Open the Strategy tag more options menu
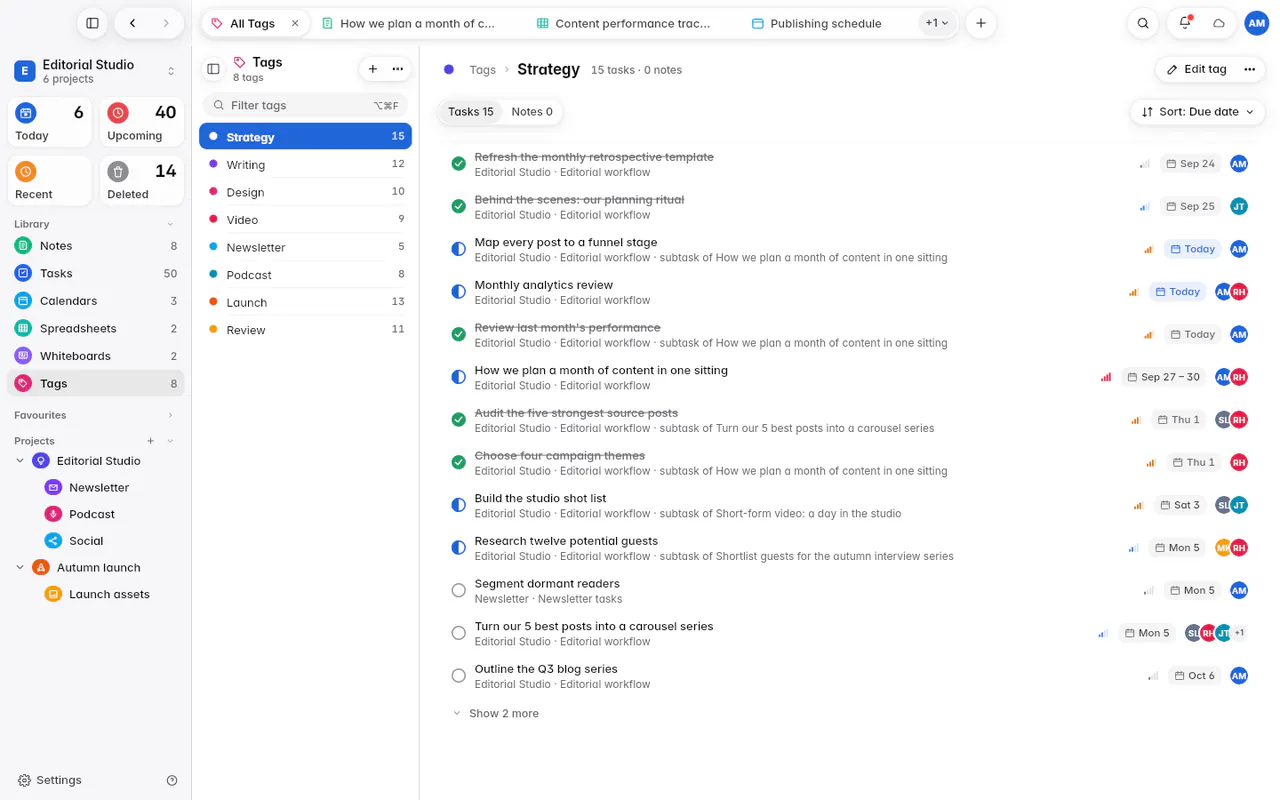Viewport: 1280px width, 800px height. [x=1249, y=69]
